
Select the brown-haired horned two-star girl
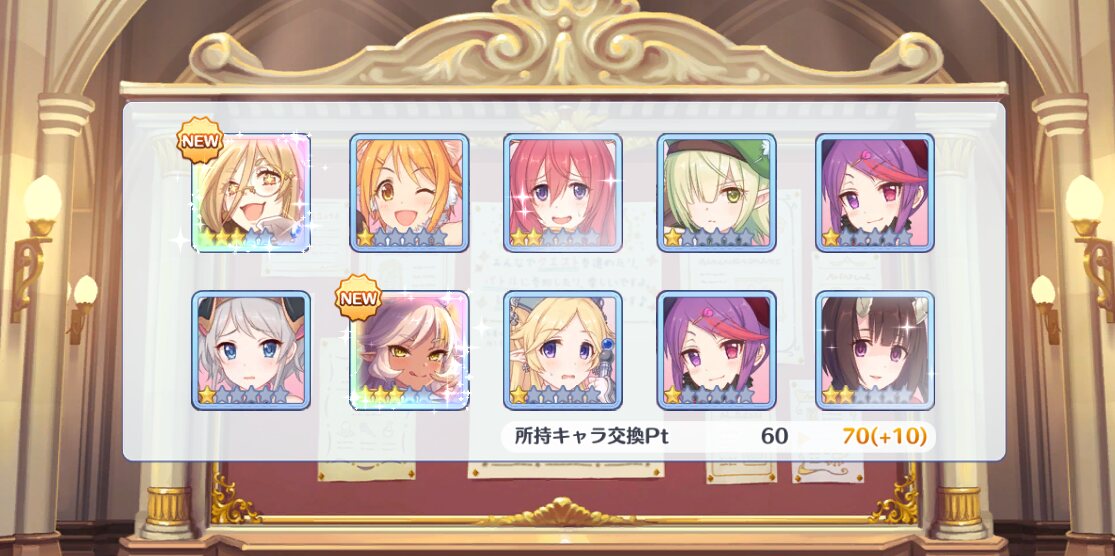[875, 351]
